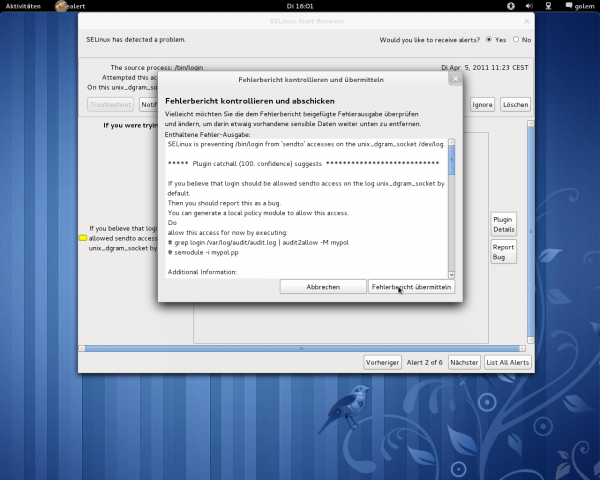Screen dimensions: 600x480
Task: Click the List All Alerts button
Action: click(508, 362)
